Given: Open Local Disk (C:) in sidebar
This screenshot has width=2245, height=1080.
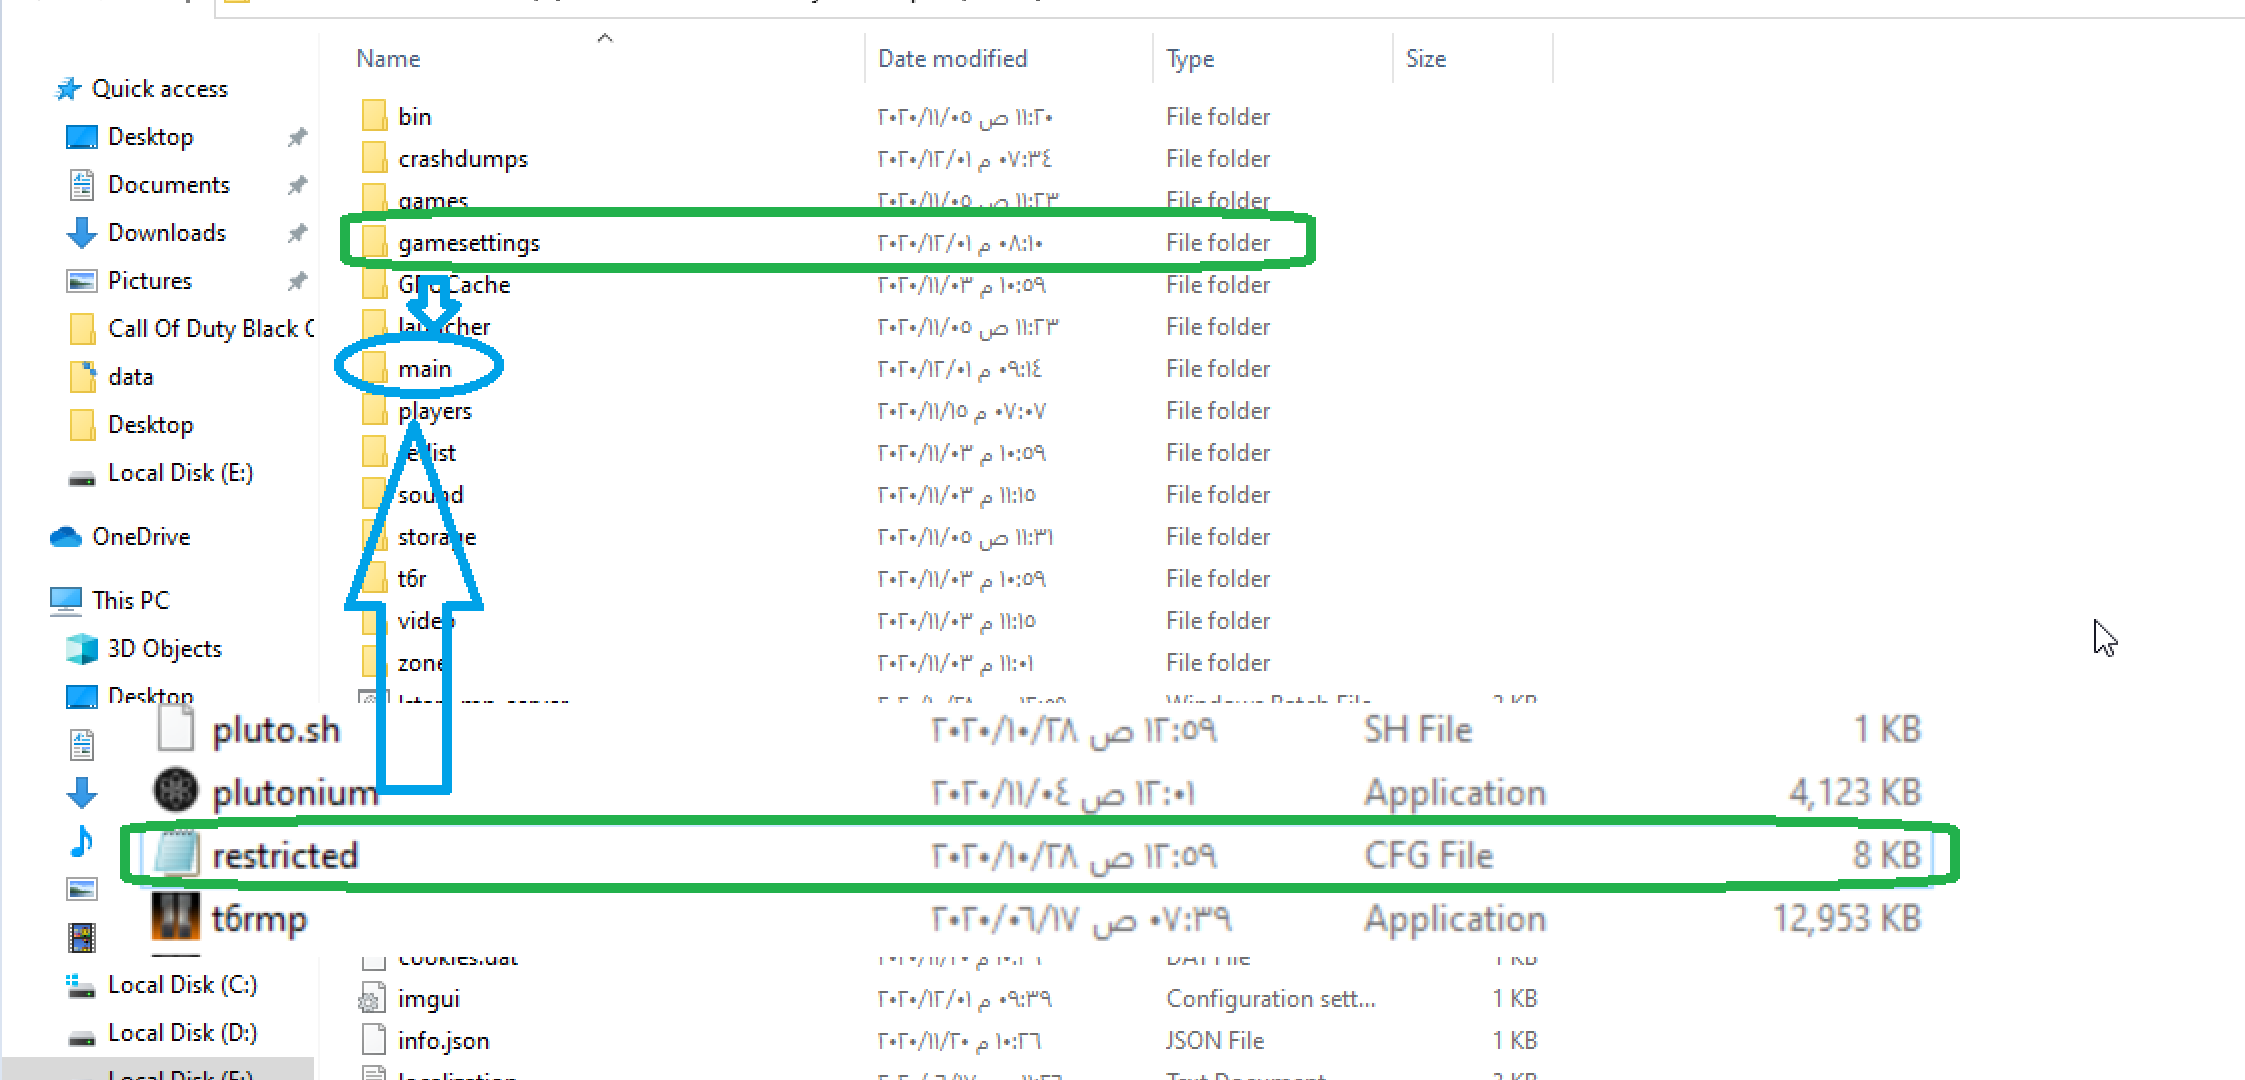Looking at the screenshot, I should pos(182,985).
